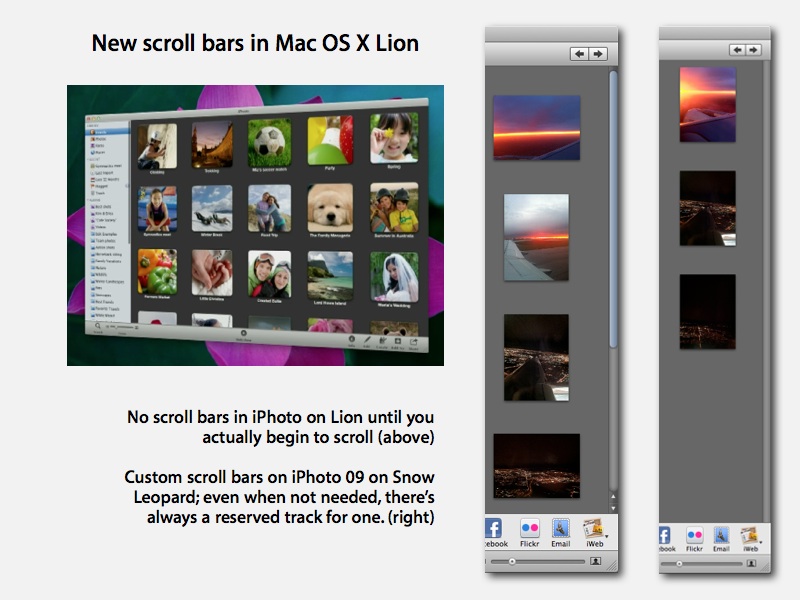
Task: Open the snow sledding Winter Break event
Action: [x=212, y=208]
